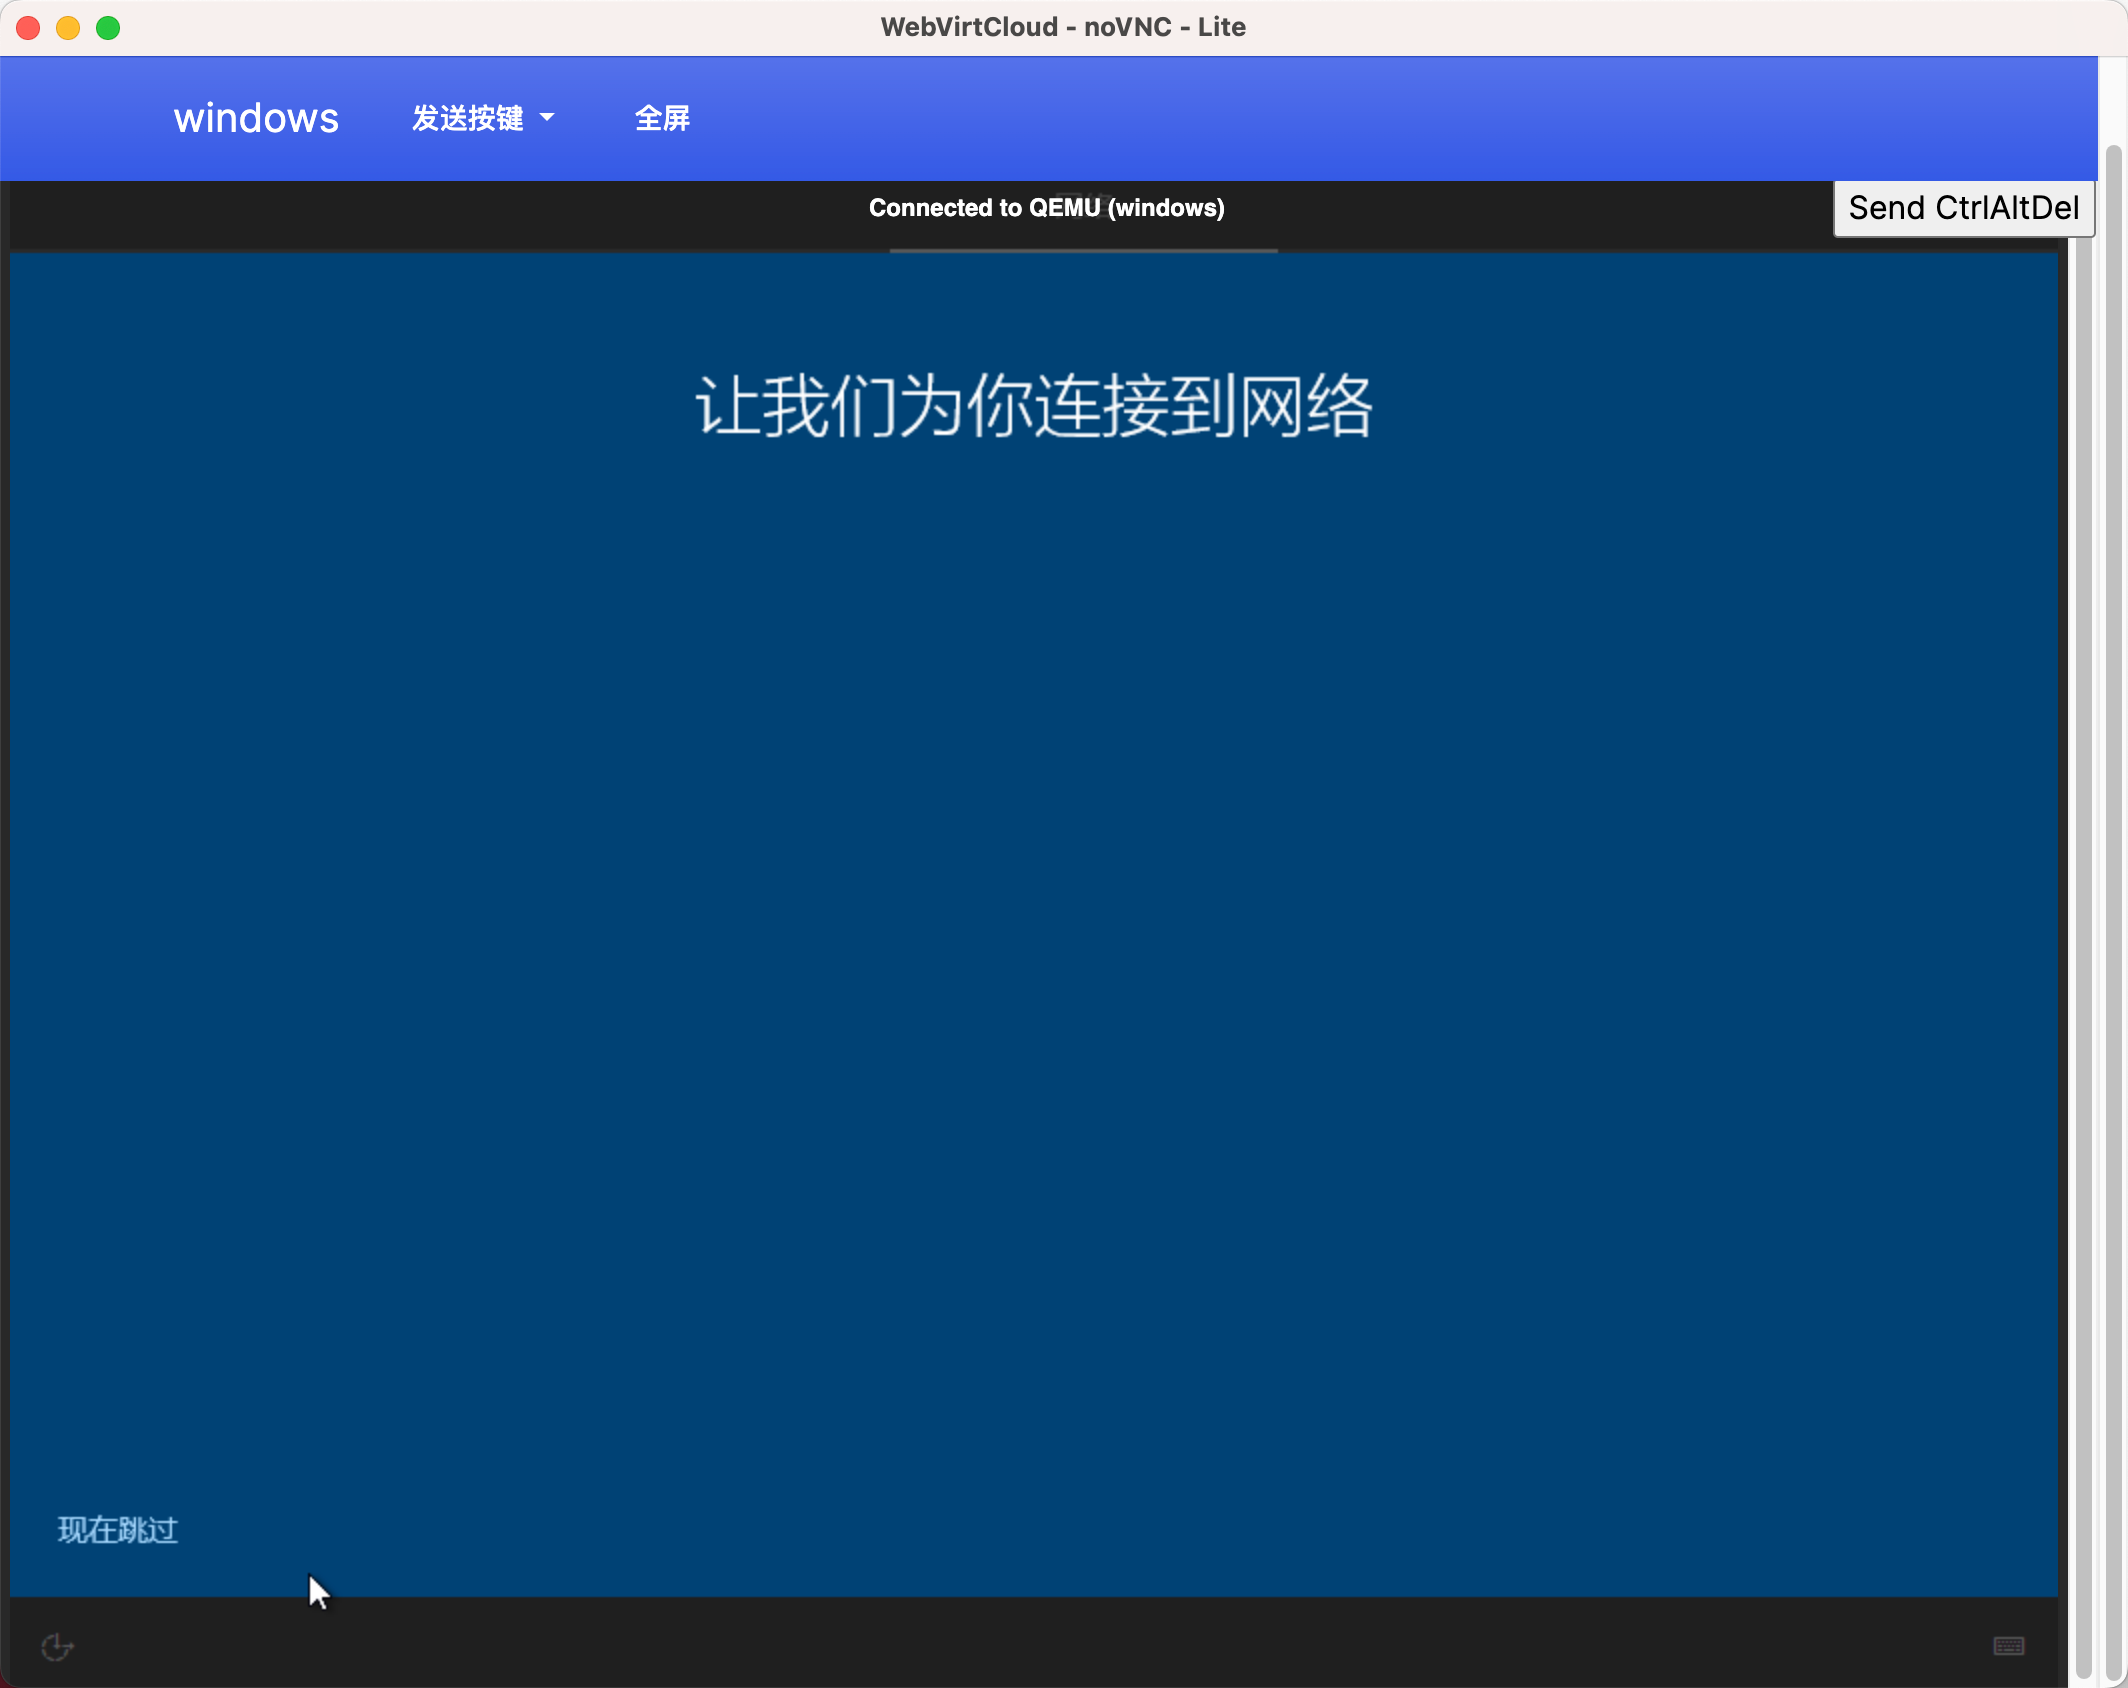The height and width of the screenshot is (1688, 2128).
Task: Click 现在跳过 to skip network setup
Action: 116,1530
